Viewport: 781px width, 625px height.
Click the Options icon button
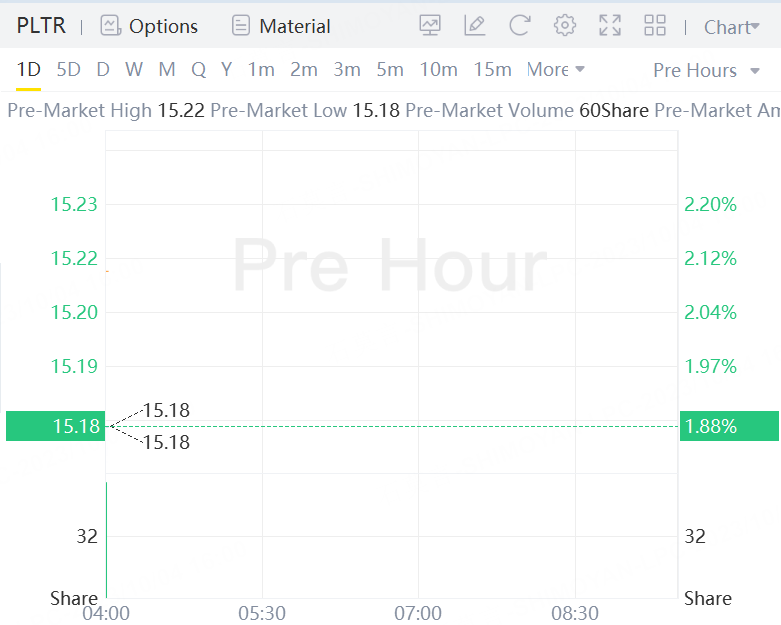click(x=110, y=26)
